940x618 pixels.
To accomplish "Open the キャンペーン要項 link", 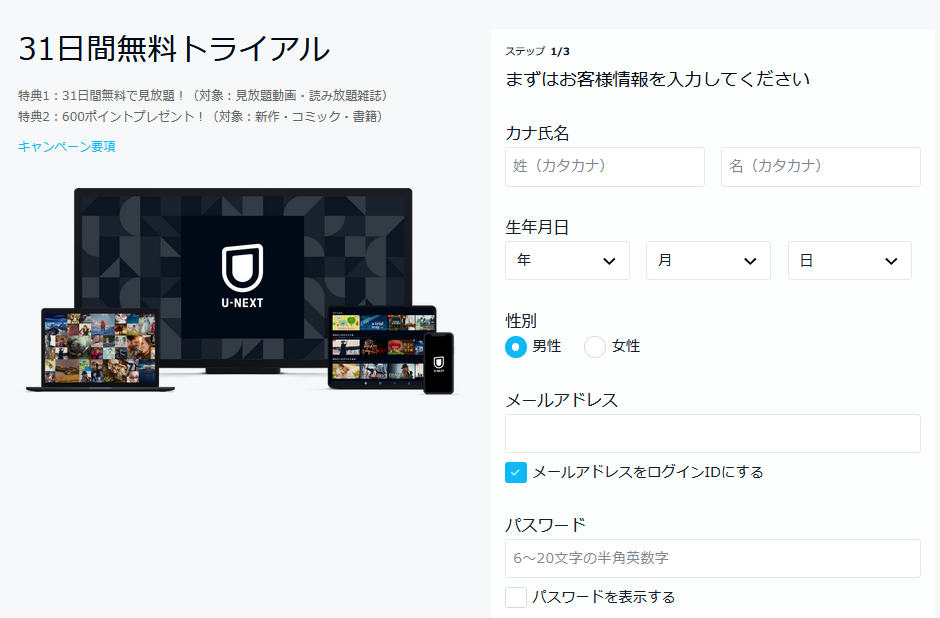I will coord(67,146).
